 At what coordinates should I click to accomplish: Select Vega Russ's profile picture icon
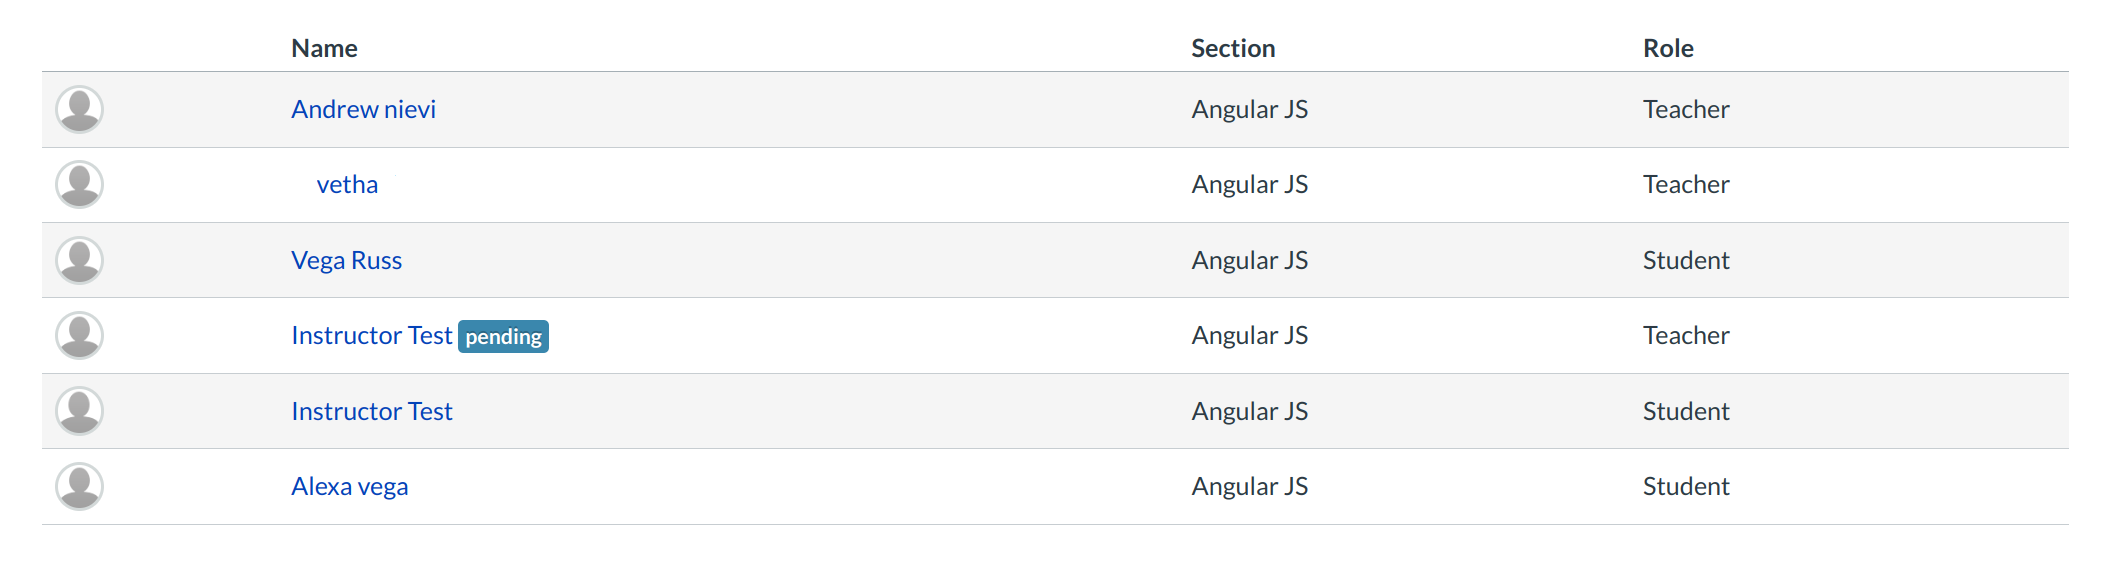click(79, 260)
